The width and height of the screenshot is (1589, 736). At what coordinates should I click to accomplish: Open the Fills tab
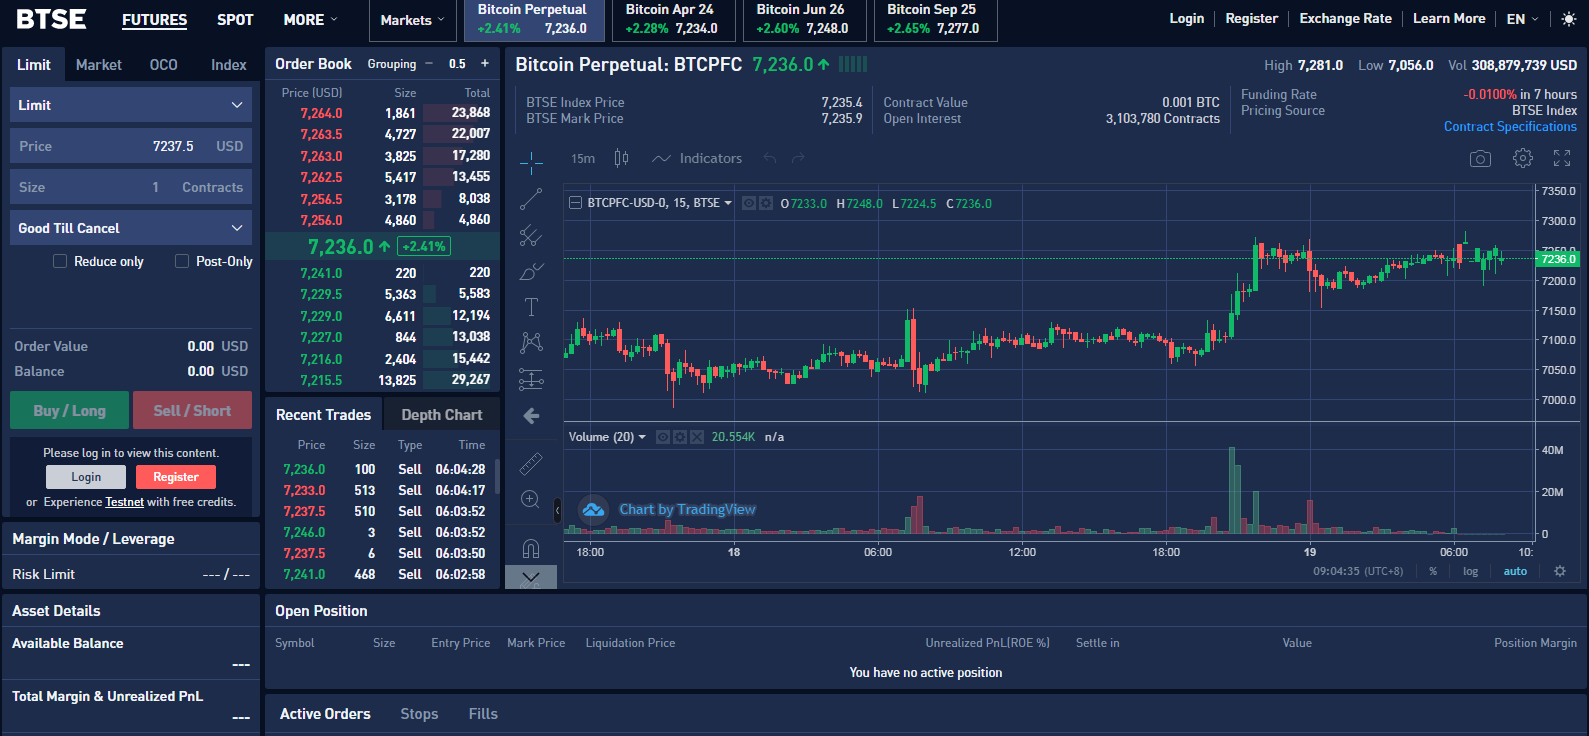coord(483,714)
